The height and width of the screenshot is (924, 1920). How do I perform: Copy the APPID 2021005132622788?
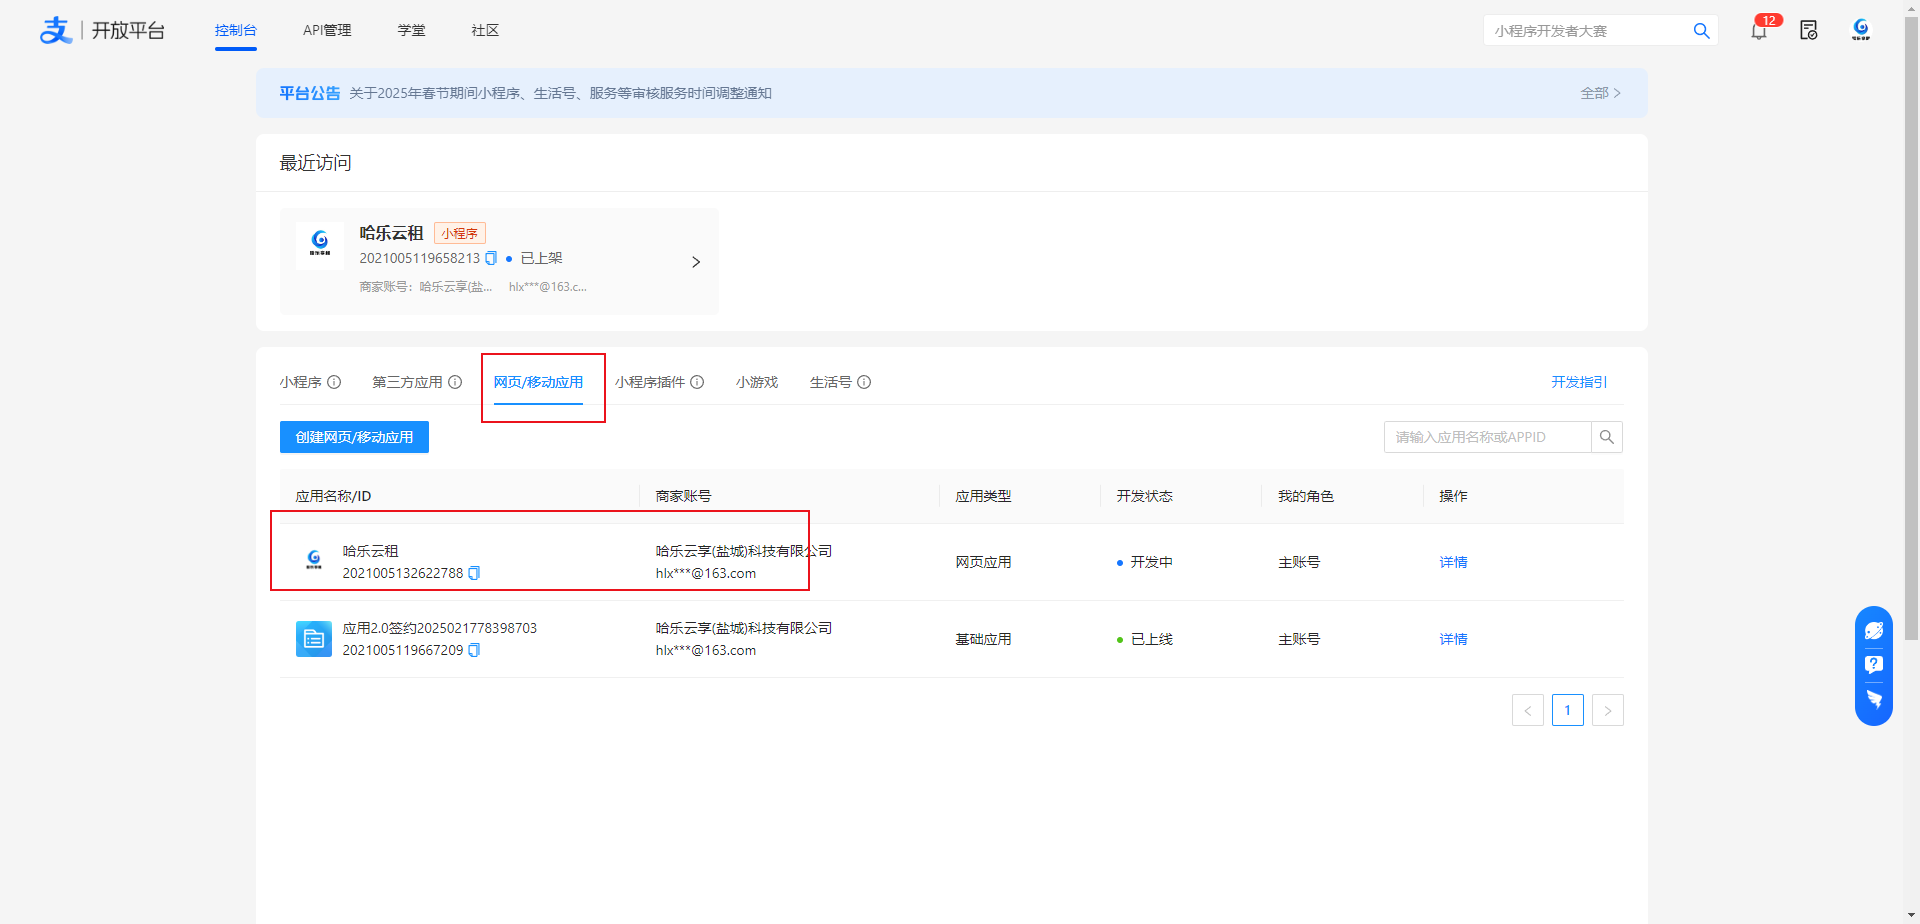(x=474, y=573)
